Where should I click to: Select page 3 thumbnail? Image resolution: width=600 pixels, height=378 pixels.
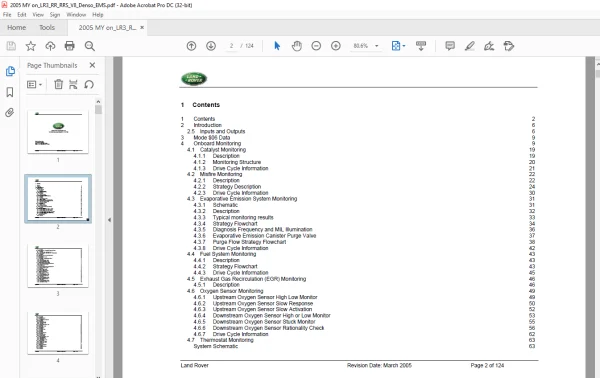[x=58, y=265]
